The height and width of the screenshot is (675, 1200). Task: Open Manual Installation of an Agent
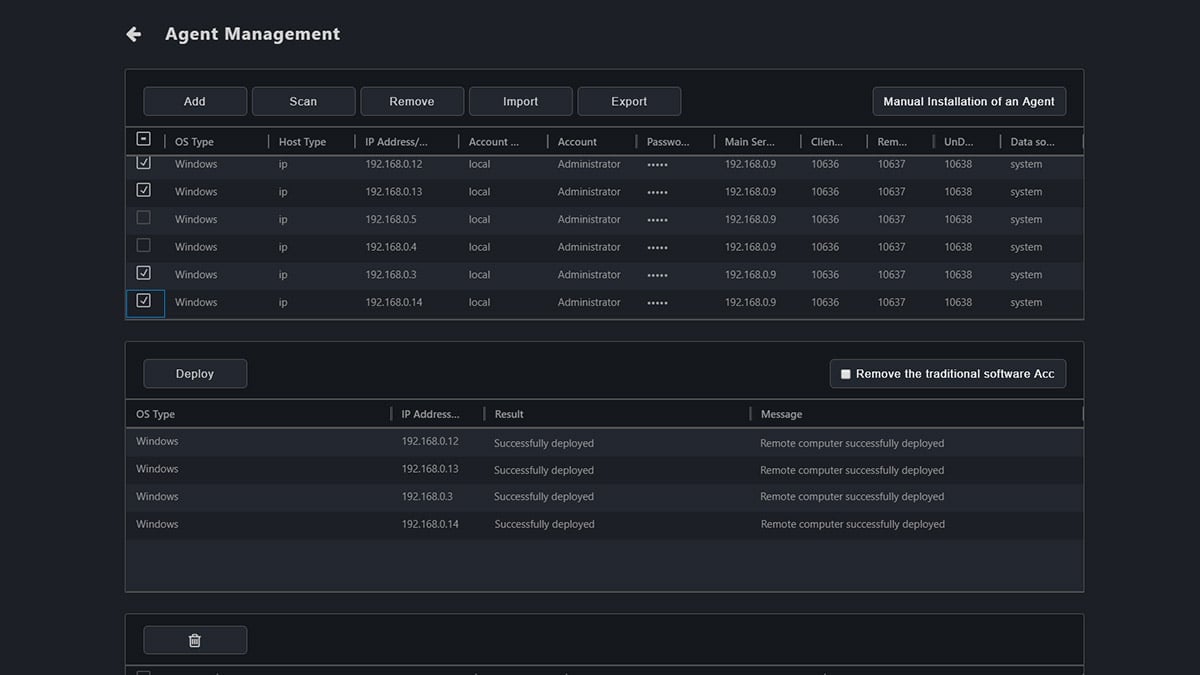[969, 101]
